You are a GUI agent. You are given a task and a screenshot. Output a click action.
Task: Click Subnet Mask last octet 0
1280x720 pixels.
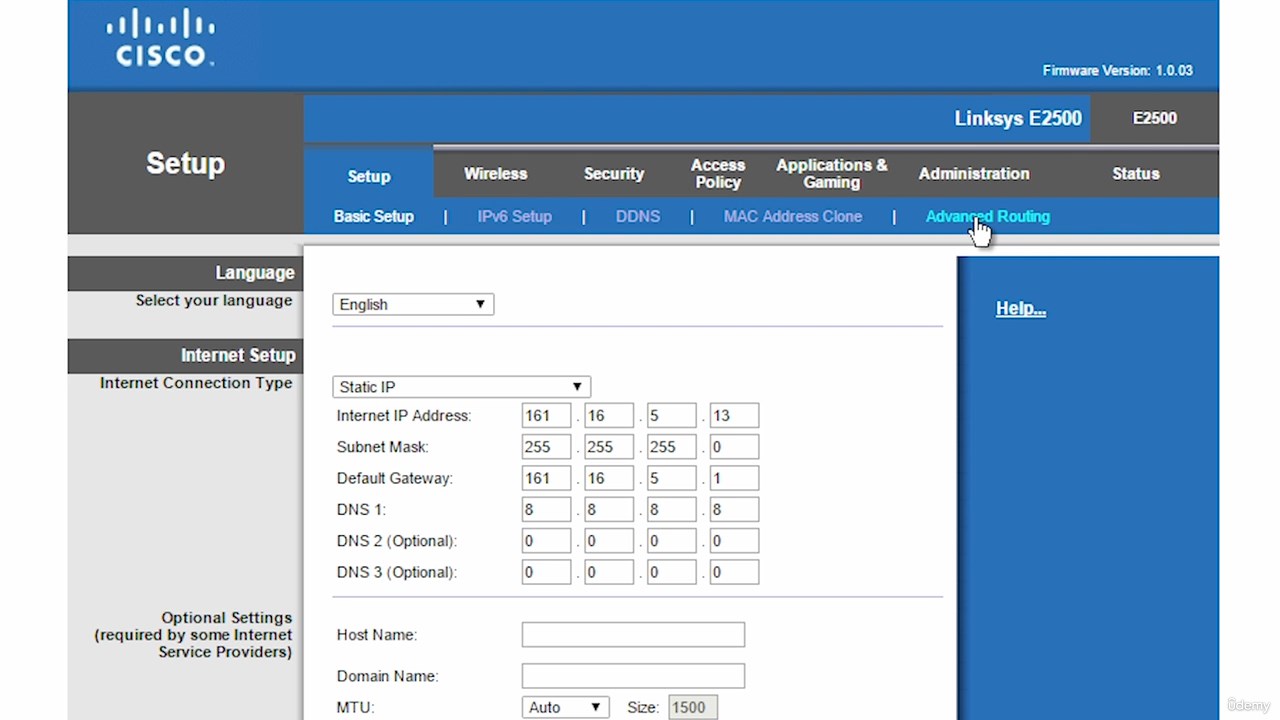click(734, 447)
